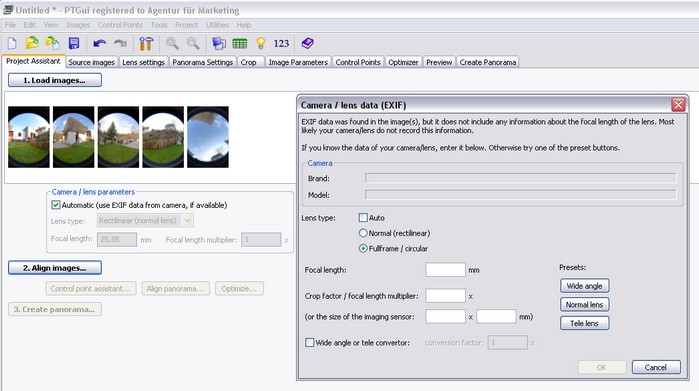
Task: Switch to the Create Panorama tab
Action: pyautogui.click(x=488, y=62)
